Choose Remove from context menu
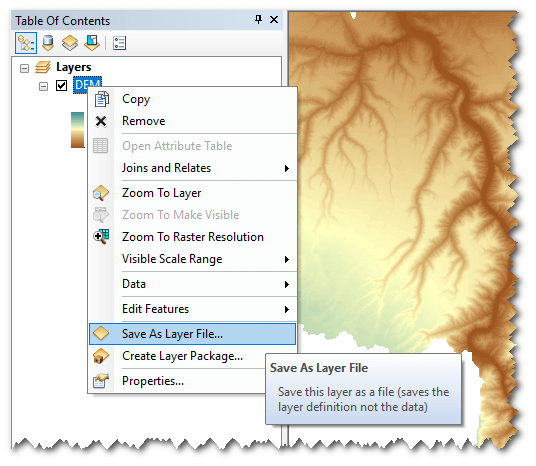 (x=192, y=121)
